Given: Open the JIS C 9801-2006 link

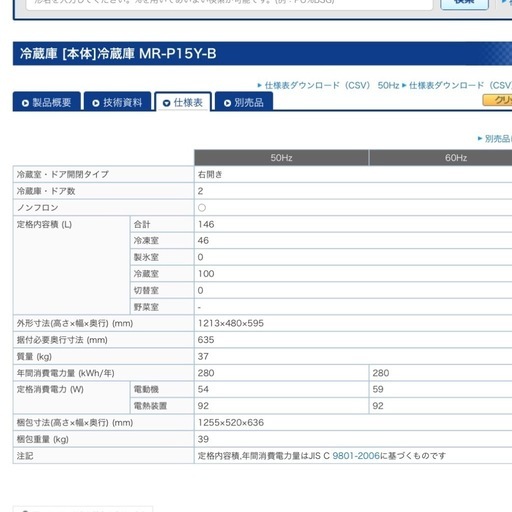Looking at the screenshot, I should tap(356, 456).
